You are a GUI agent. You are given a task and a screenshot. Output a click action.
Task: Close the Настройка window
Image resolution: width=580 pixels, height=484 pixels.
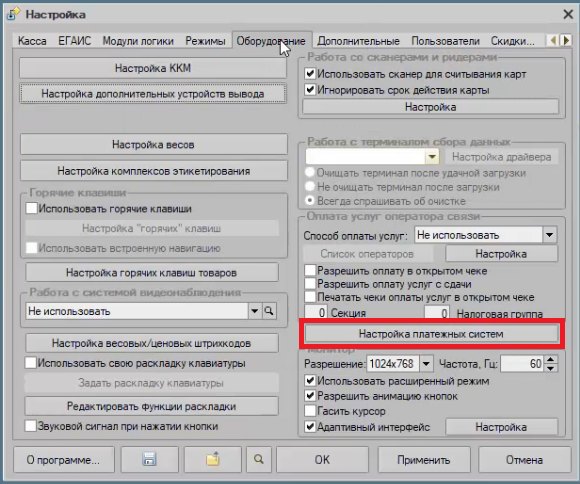click(x=568, y=14)
